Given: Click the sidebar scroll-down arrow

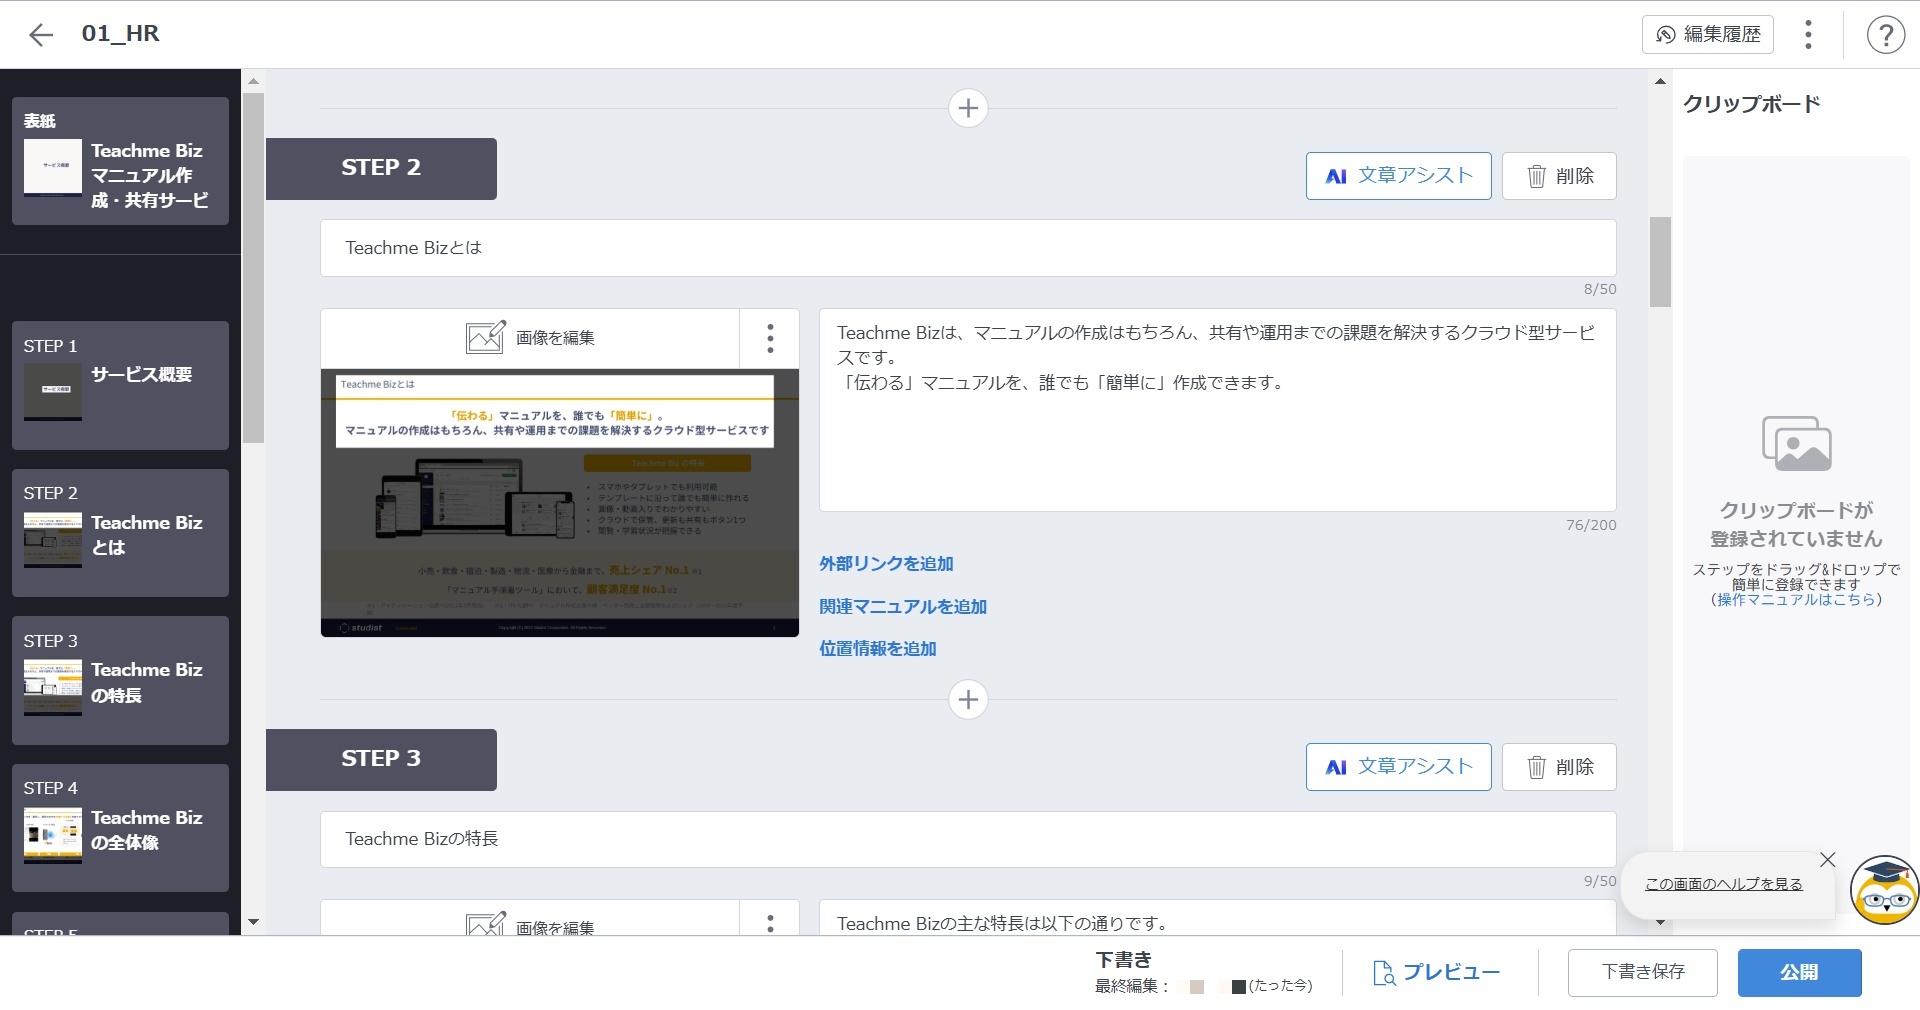Looking at the screenshot, I should coord(253,922).
